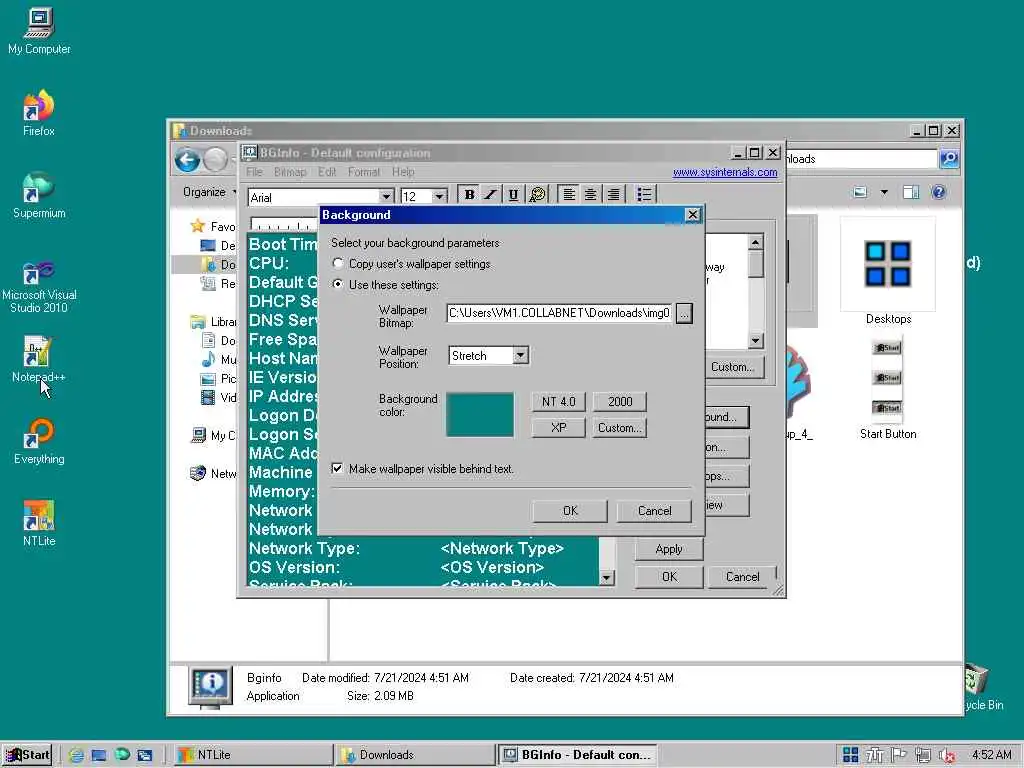
Task: Click the search icon in the Downloads window
Action: (949, 159)
